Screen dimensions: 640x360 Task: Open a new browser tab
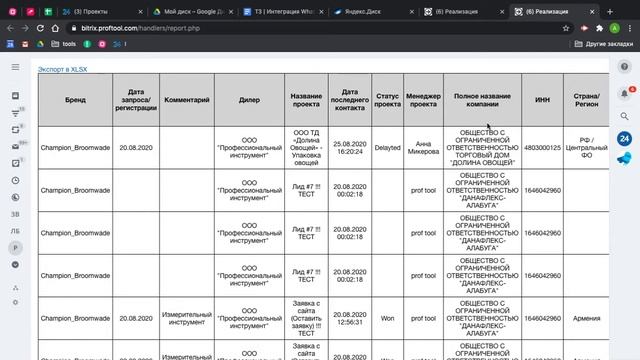coord(610,12)
